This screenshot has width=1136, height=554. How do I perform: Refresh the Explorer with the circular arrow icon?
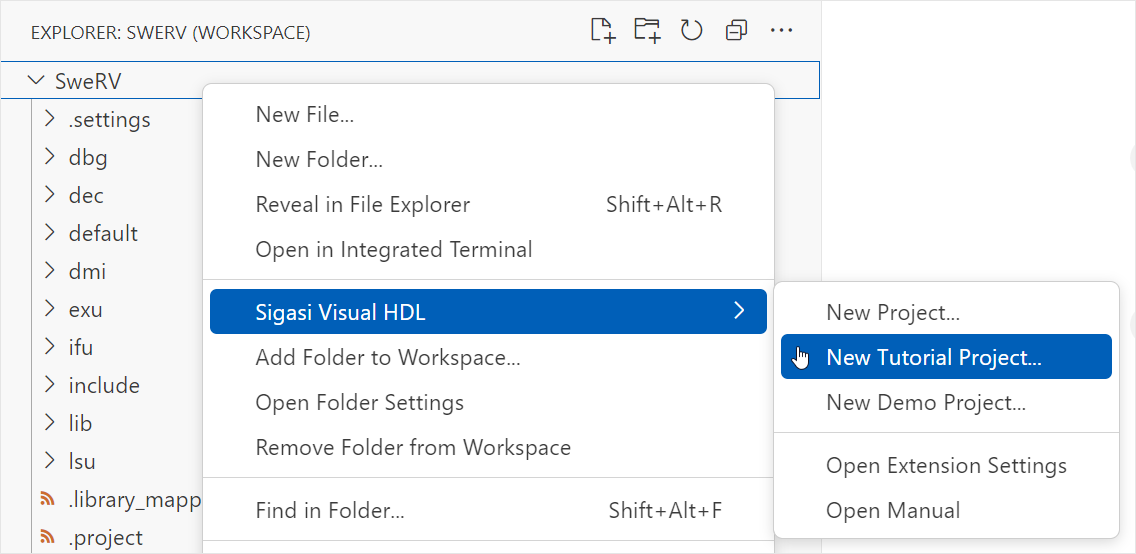[x=692, y=31]
